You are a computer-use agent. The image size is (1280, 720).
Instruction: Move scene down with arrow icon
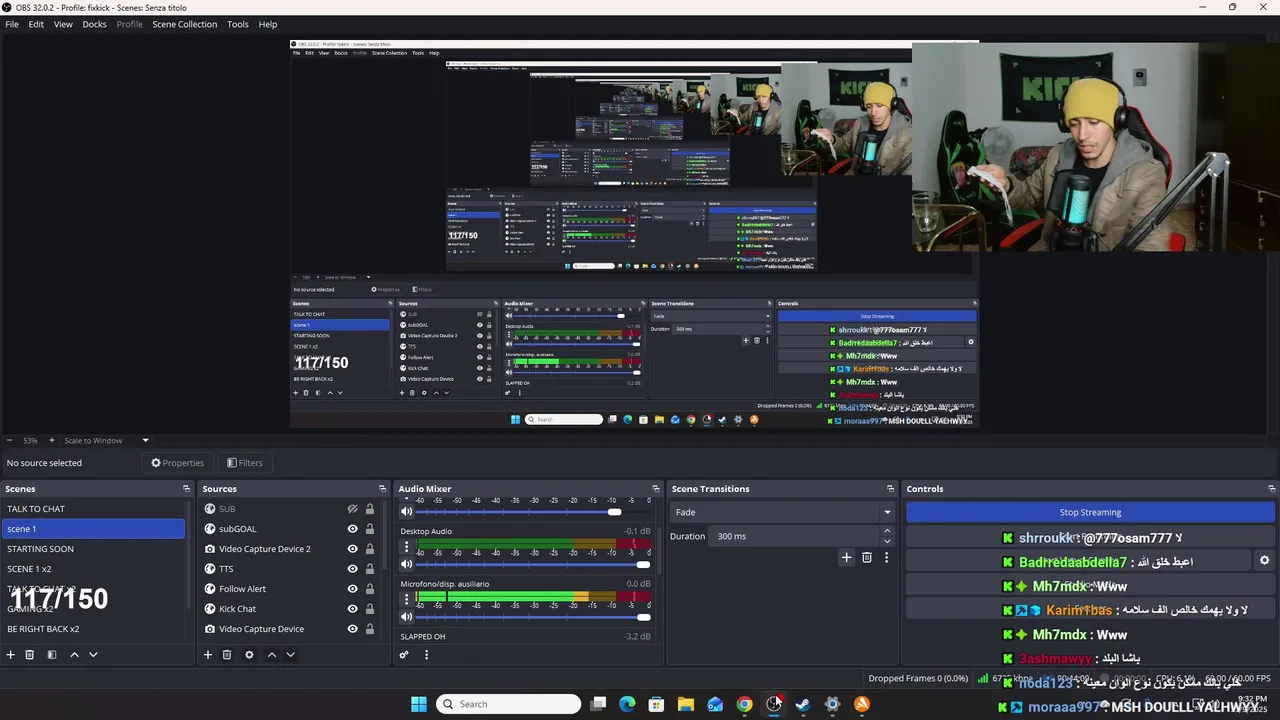coord(93,655)
